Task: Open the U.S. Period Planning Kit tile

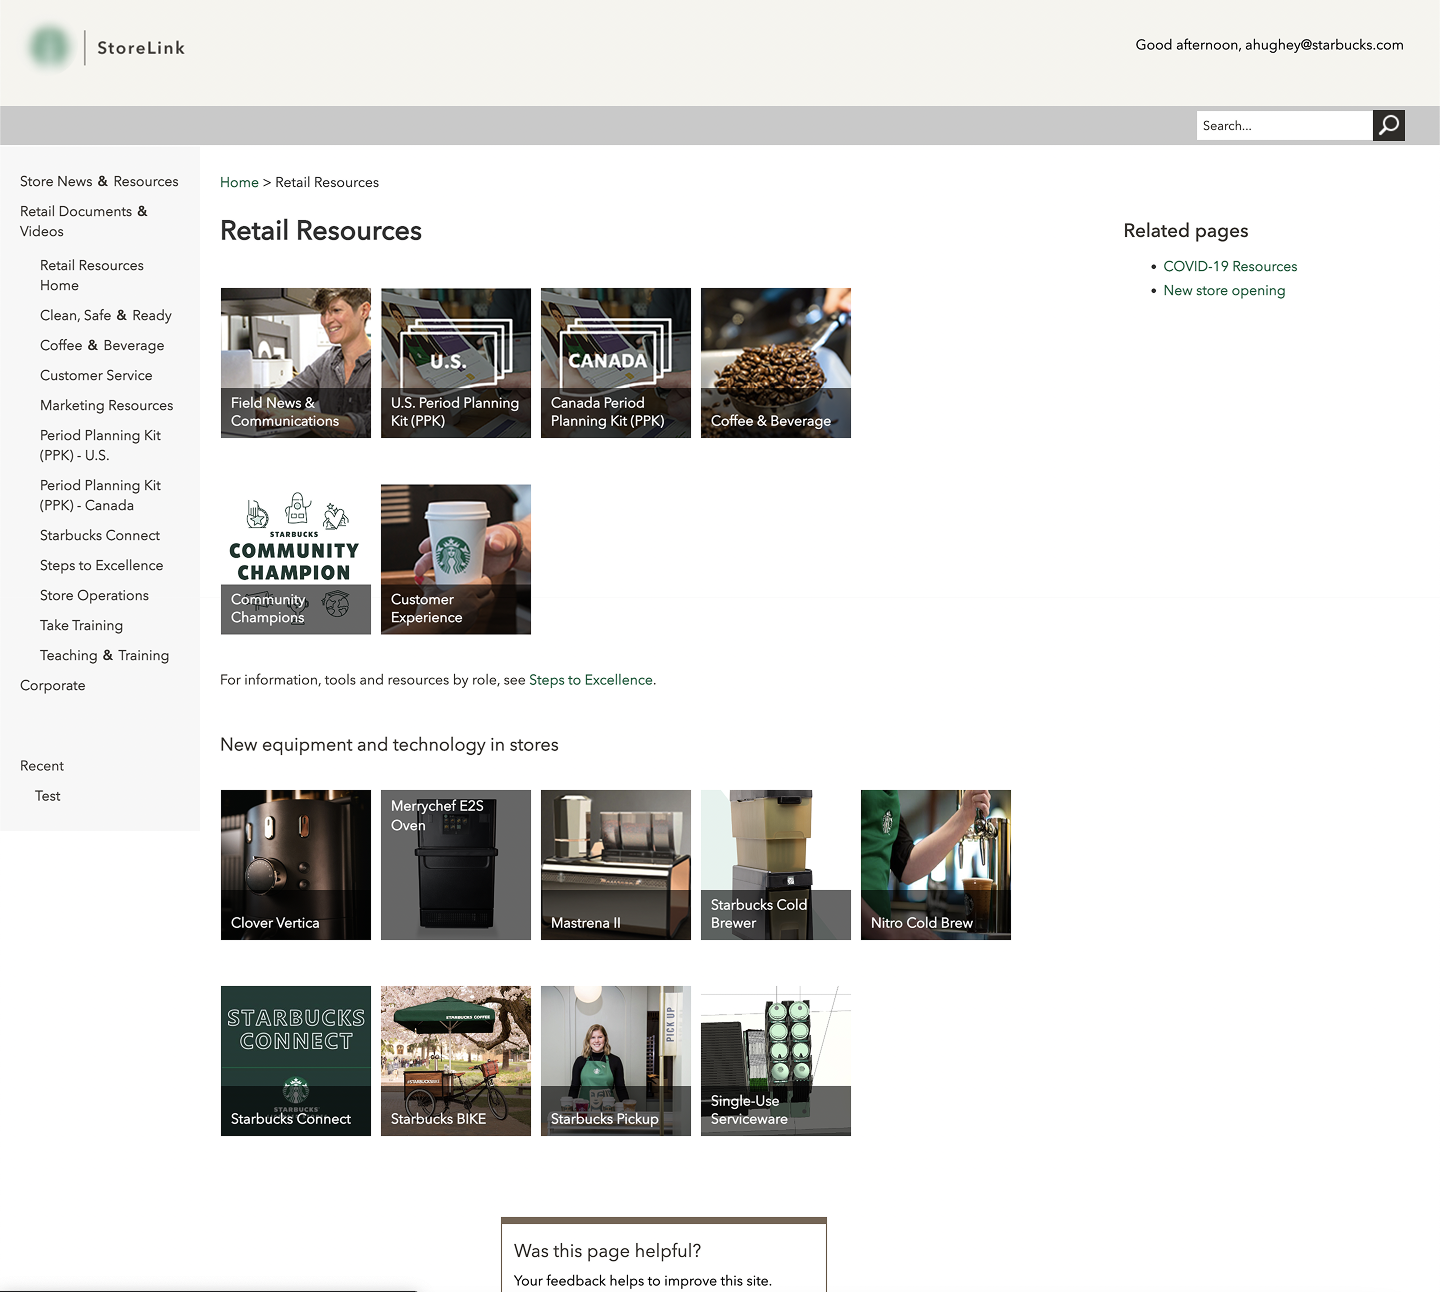Action: tap(455, 362)
